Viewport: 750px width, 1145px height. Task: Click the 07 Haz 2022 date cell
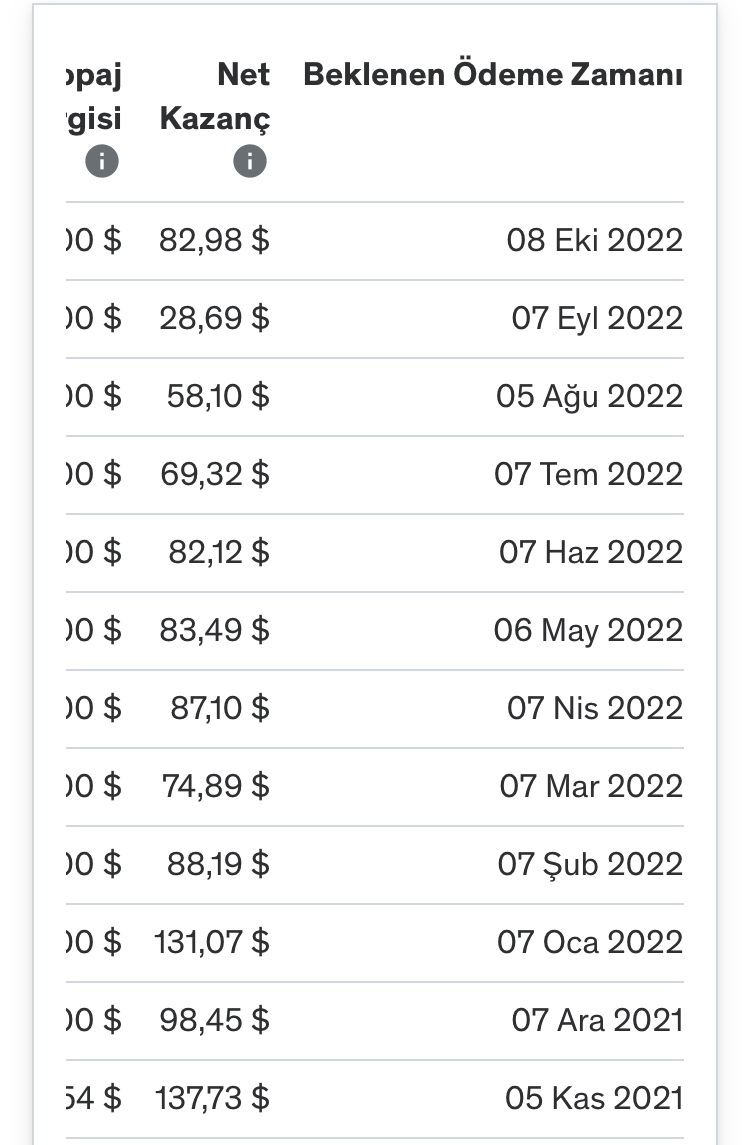tap(591, 553)
